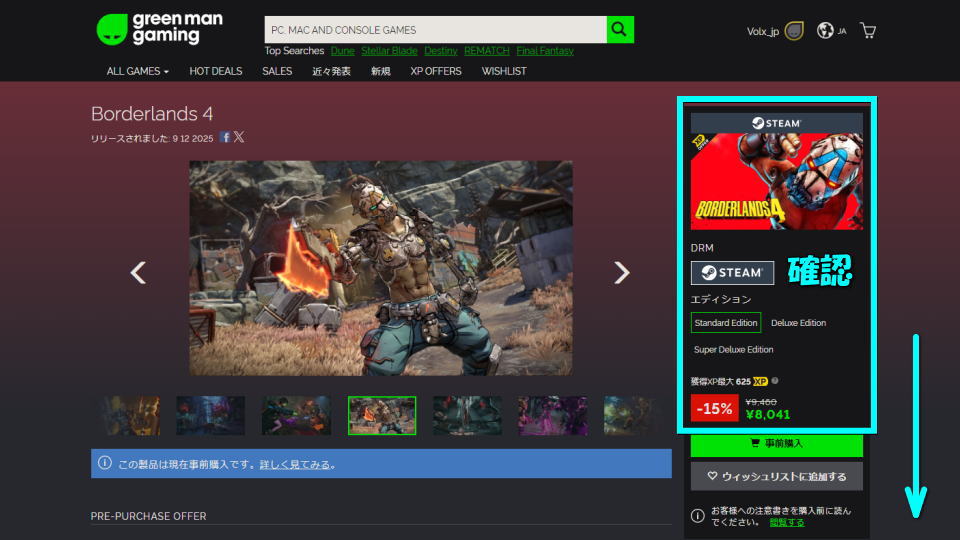Select the third screenshot thumbnail

pos(296,416)
